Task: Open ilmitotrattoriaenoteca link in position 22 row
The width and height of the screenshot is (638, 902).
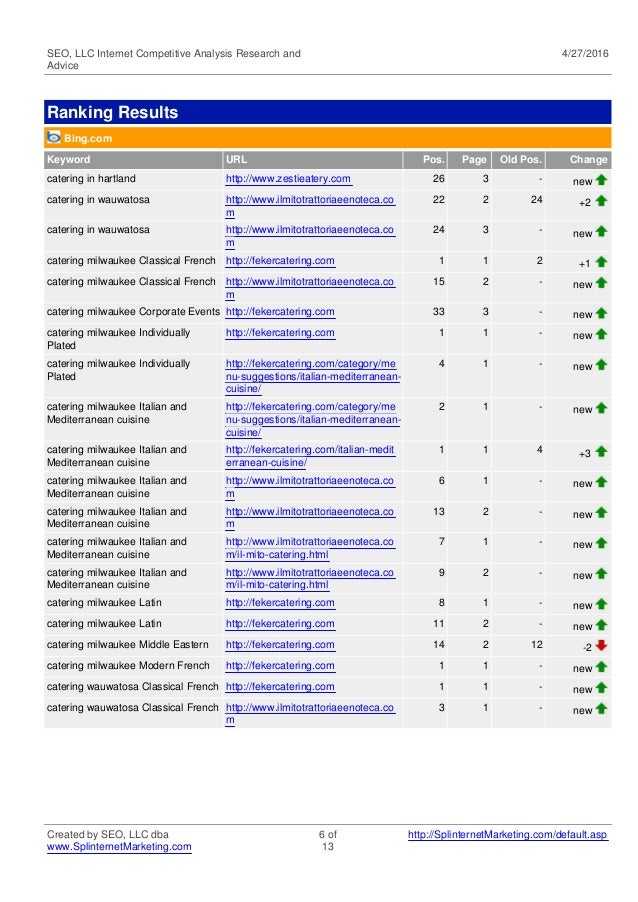Action: coord(310,206)
